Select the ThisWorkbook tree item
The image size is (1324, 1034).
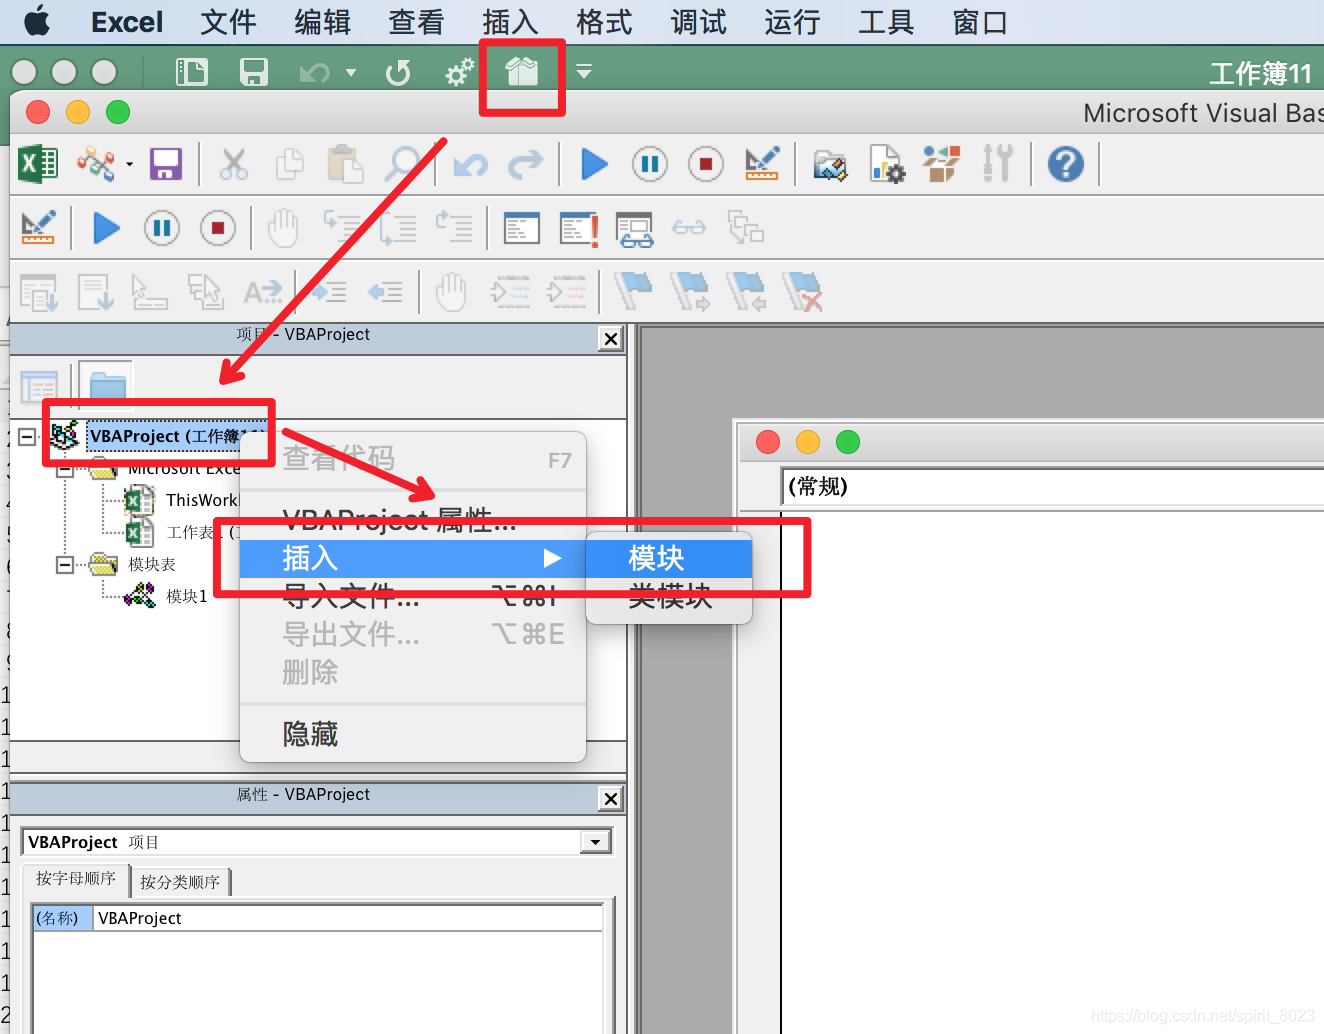click(203, 500)
